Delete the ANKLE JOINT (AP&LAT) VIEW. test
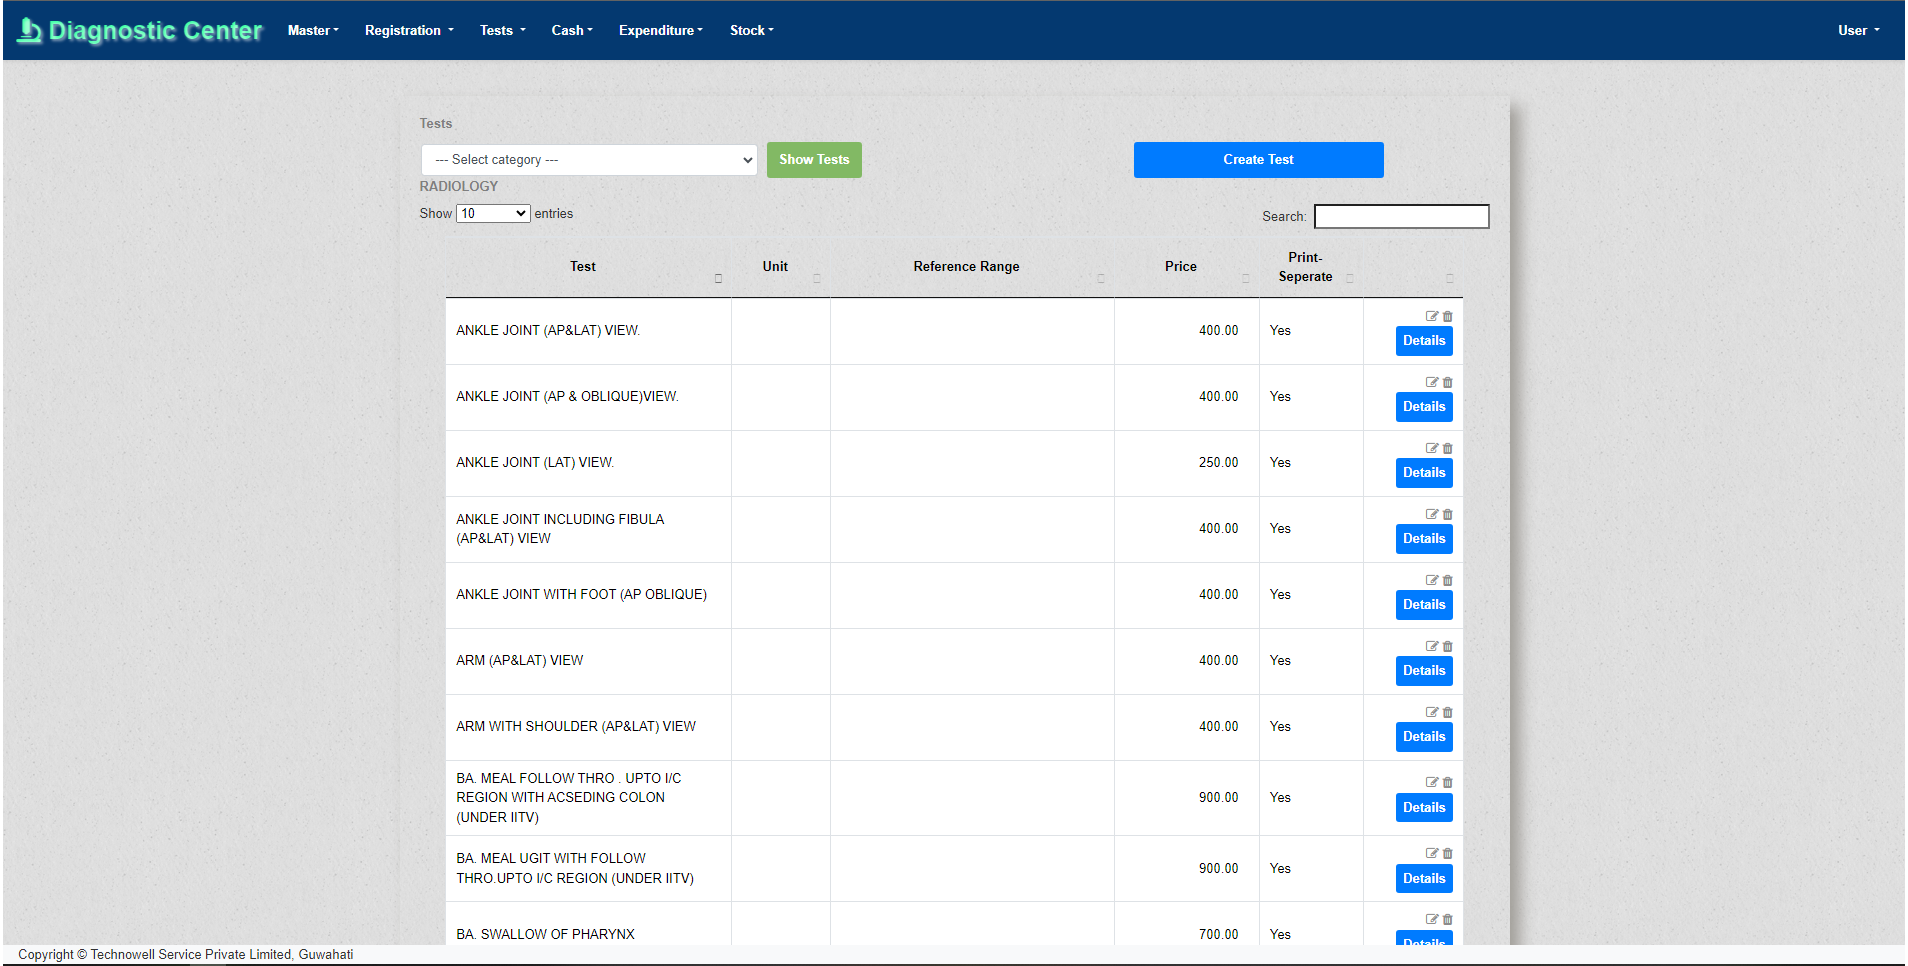The height and width of the screenshot is (966, 1908). [x=1448, y=316]
